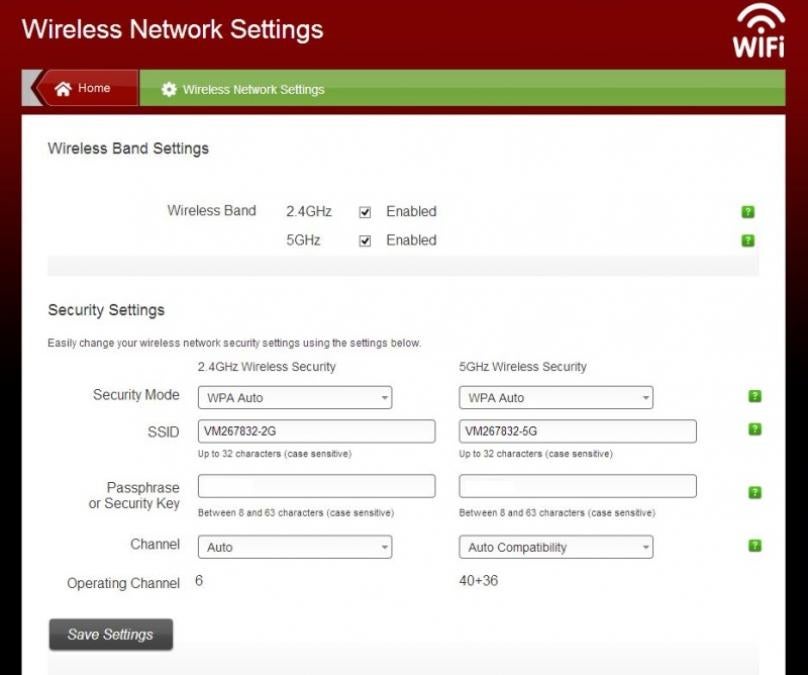
Task: Click help icon for 2.4GHz wireless band
Action: coord(748,212)
